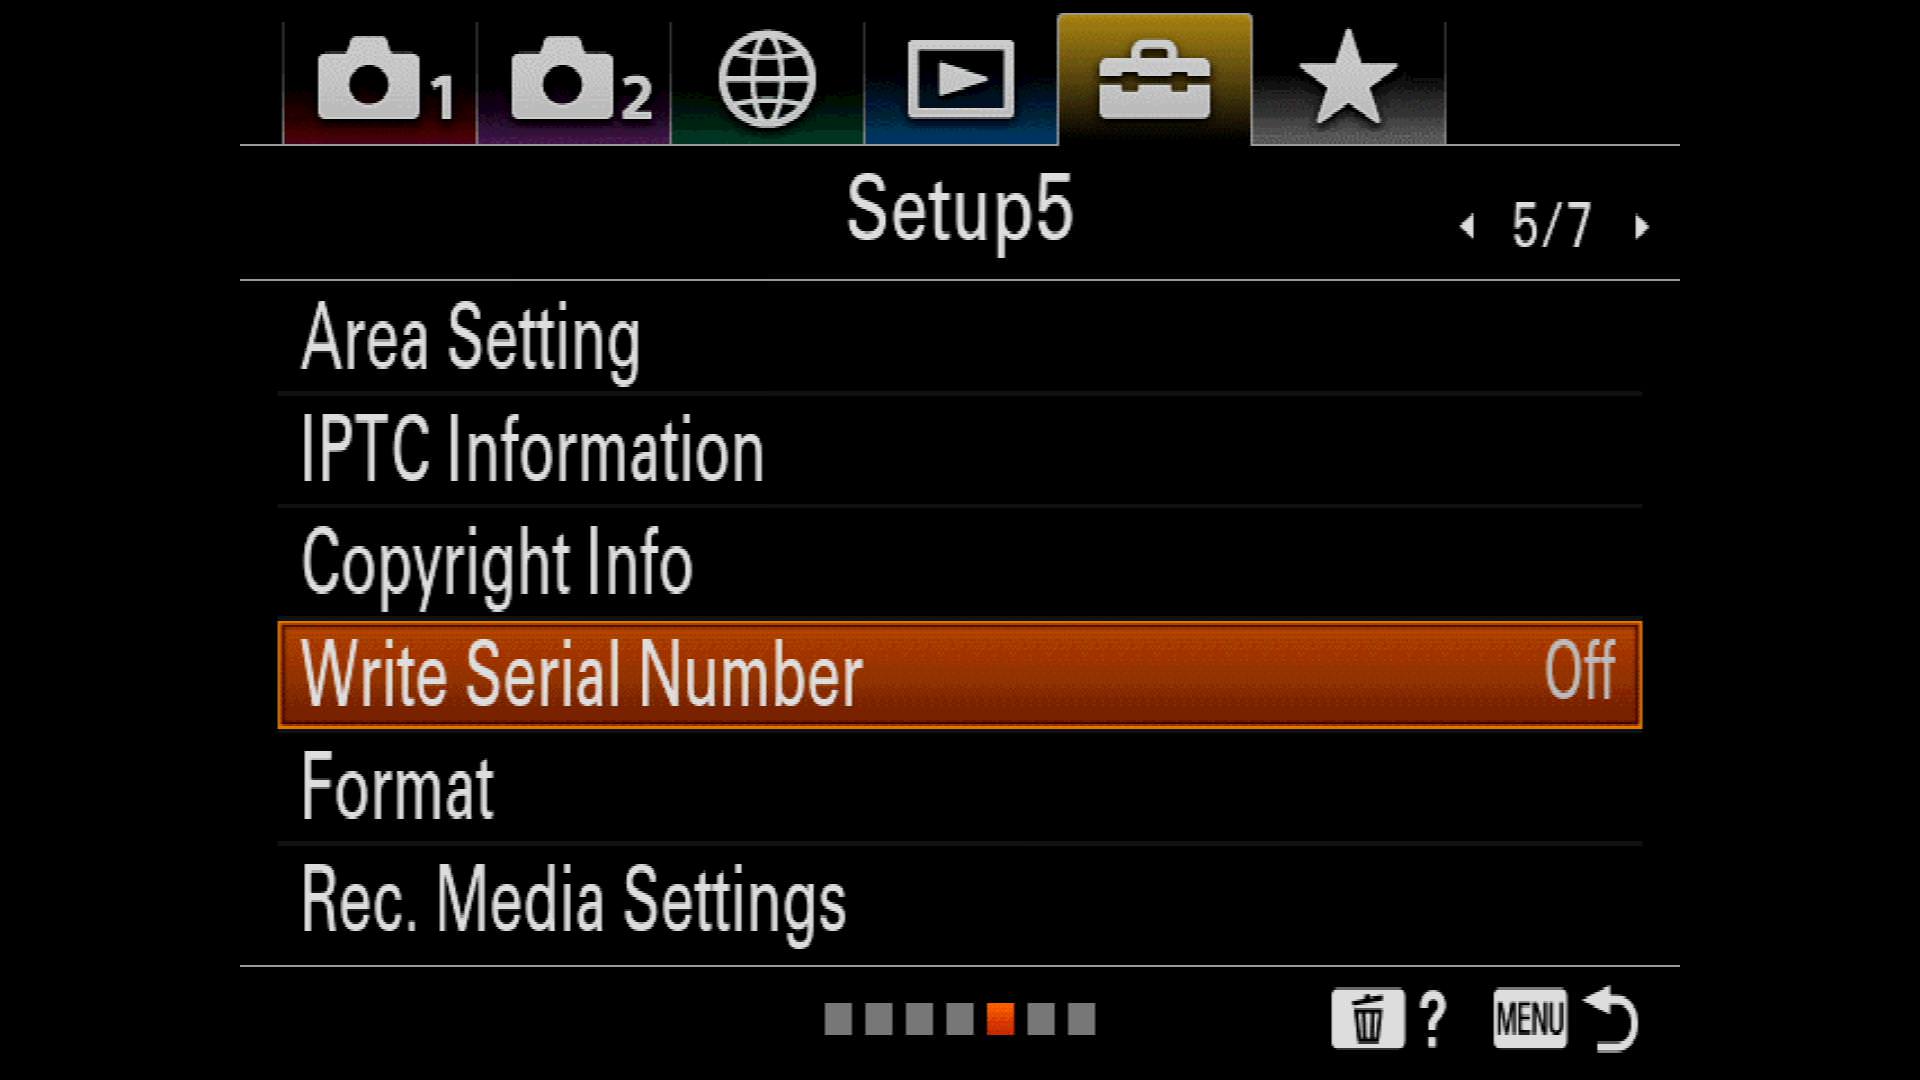Image resolution: width=1920 pixels, height=1080 pixels.
Task: Toggle Write Serial Number Off value
Action: [x=1580, y=671]
